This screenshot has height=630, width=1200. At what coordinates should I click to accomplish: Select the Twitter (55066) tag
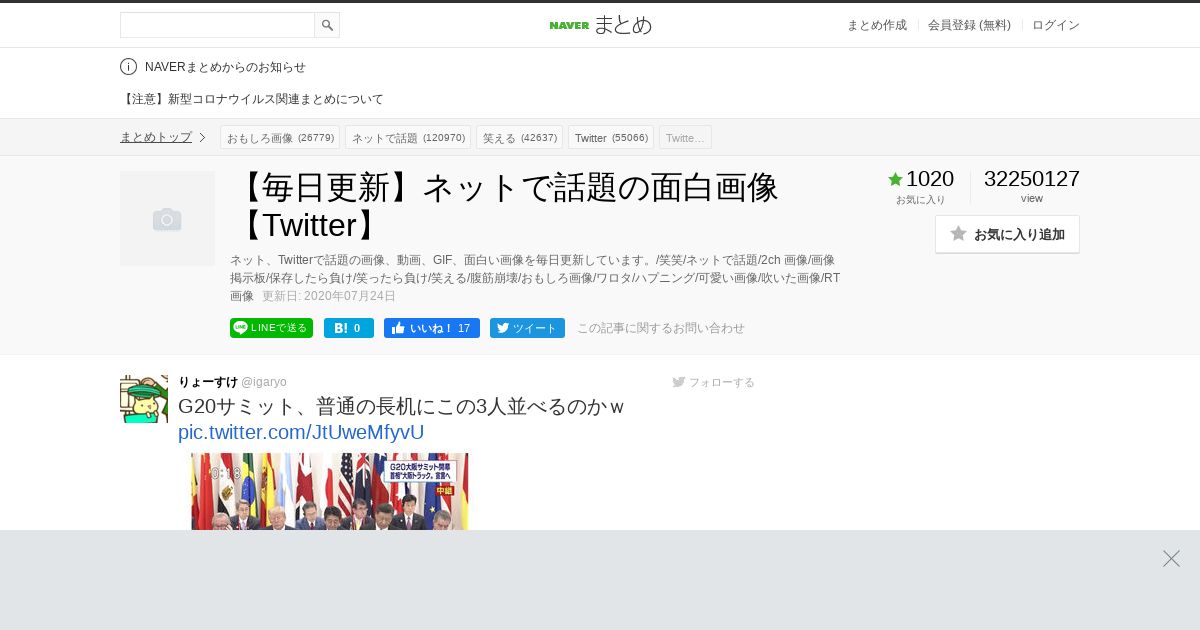click(611, 137)
